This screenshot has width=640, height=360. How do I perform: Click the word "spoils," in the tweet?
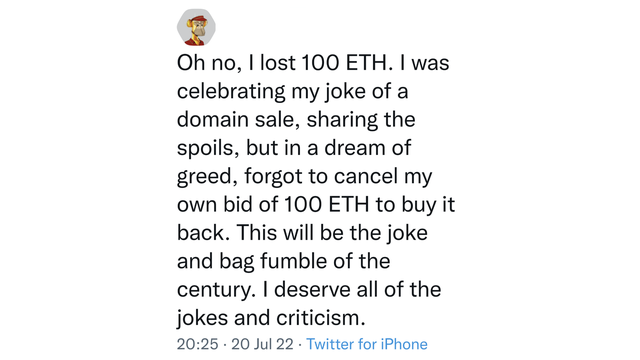pyautogui.click(x=208, y=149)
